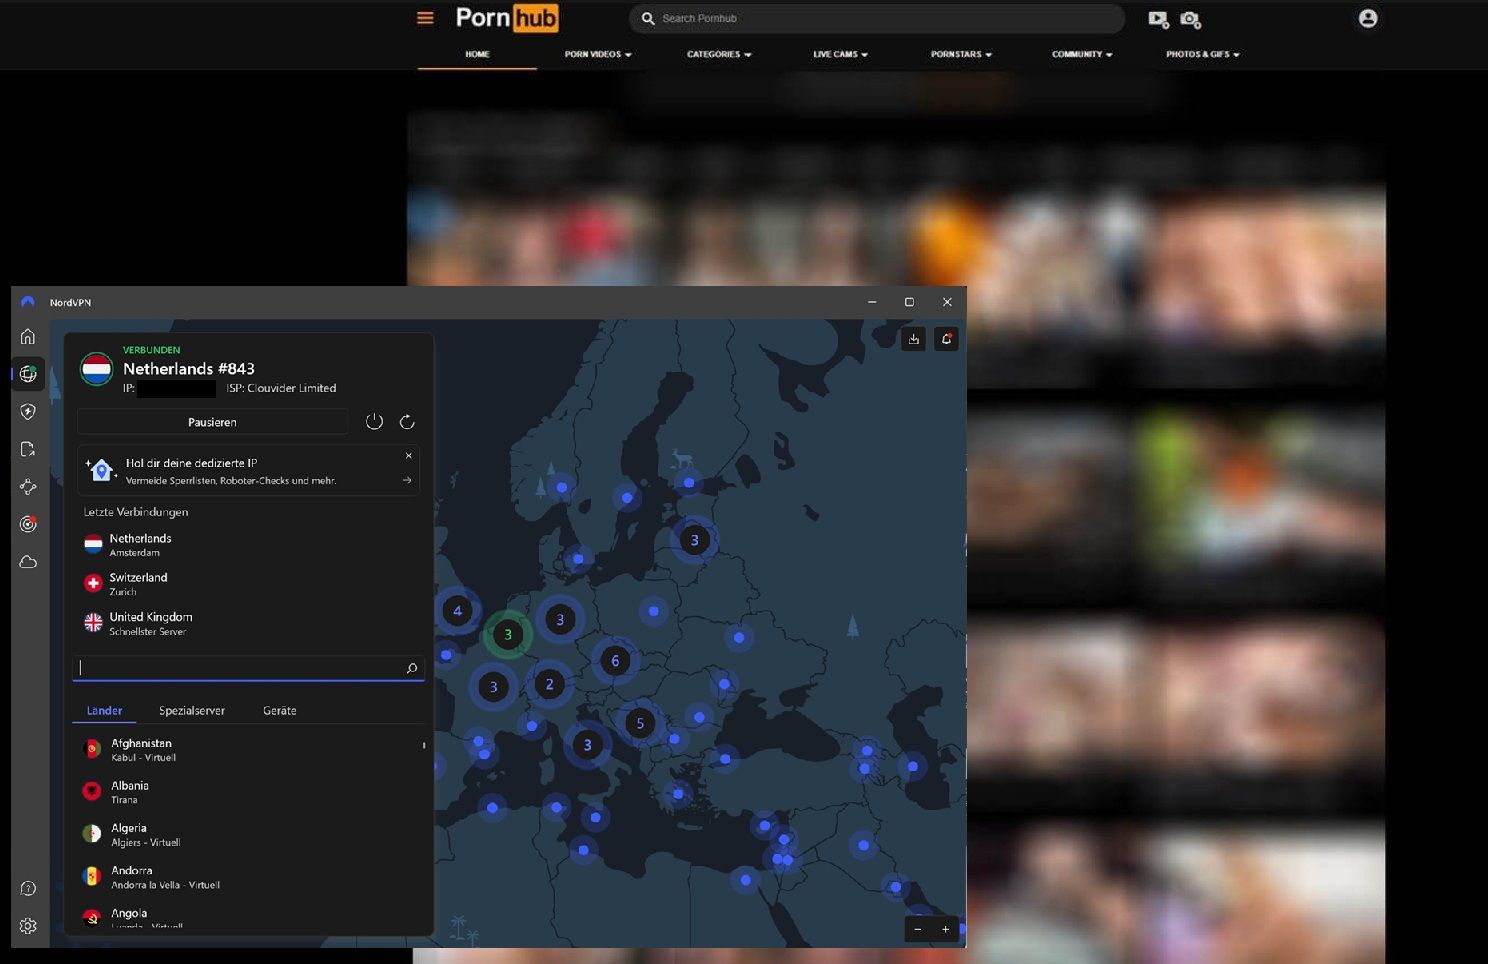
Task: Open the Home panel in NordVPN sidebar
Action: coord(28,336)
